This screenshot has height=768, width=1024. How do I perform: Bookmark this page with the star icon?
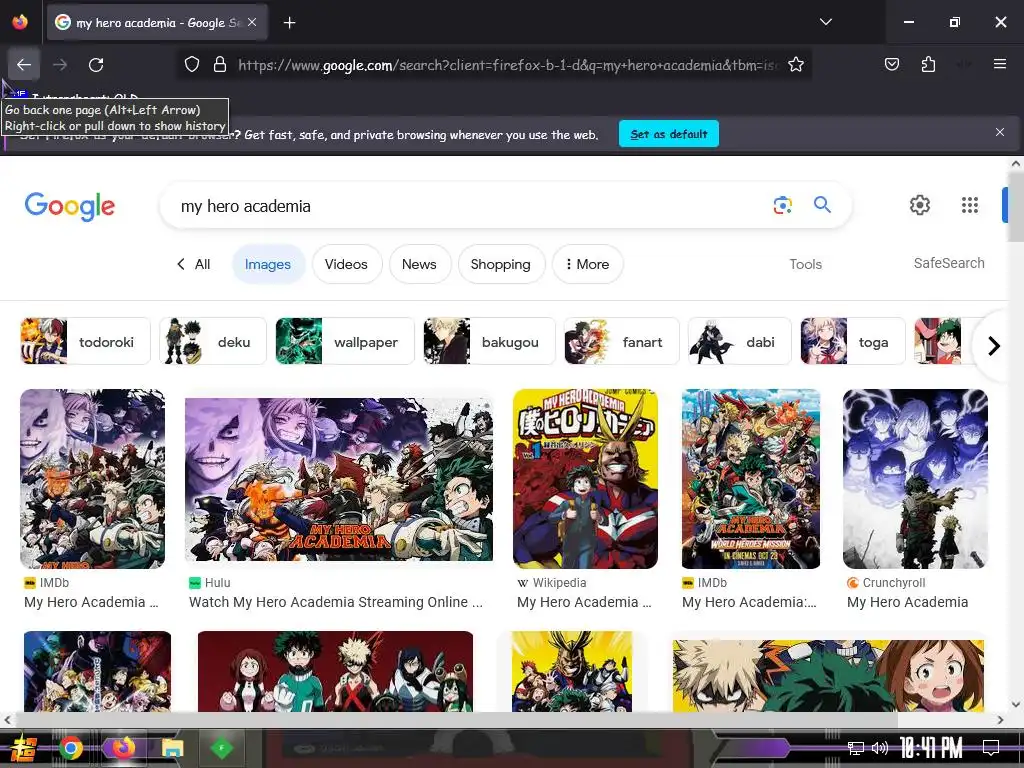point(795,65)
